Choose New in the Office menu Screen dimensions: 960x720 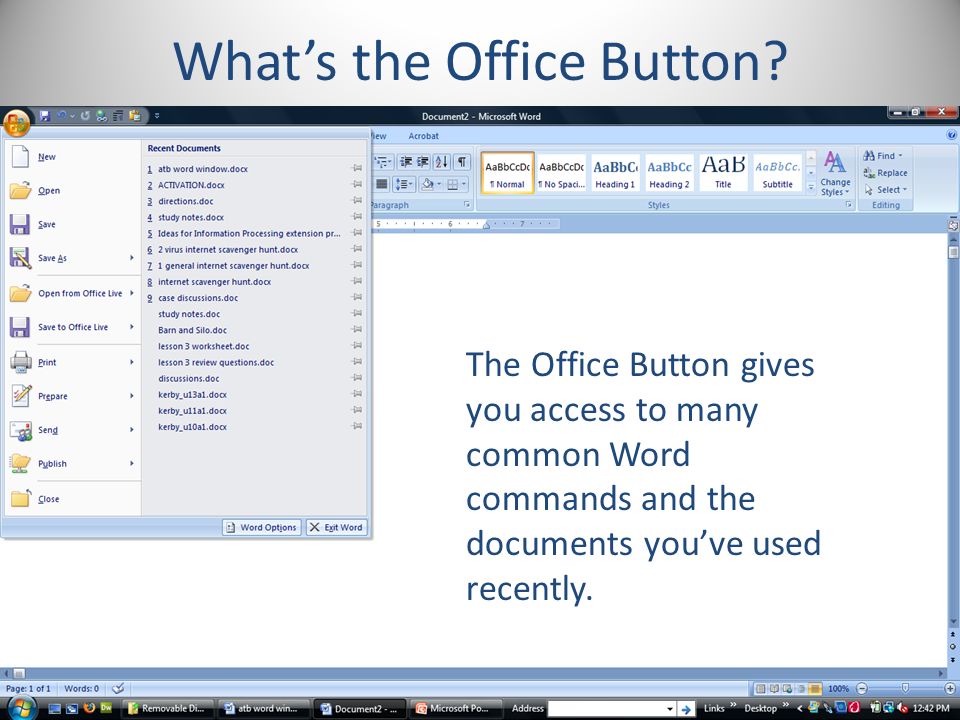[72, 157]
